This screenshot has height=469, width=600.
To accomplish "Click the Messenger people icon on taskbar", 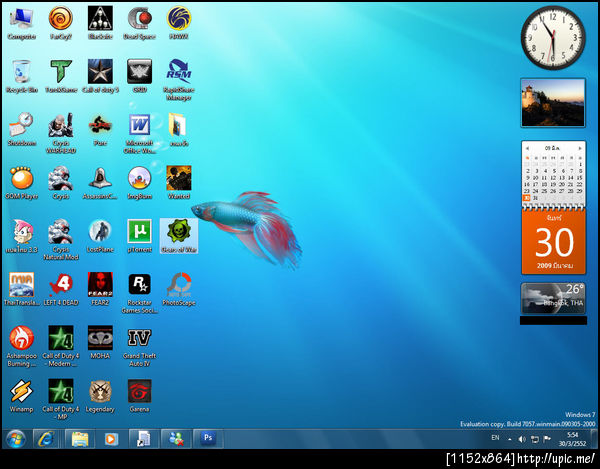I will tap(176, 439).
